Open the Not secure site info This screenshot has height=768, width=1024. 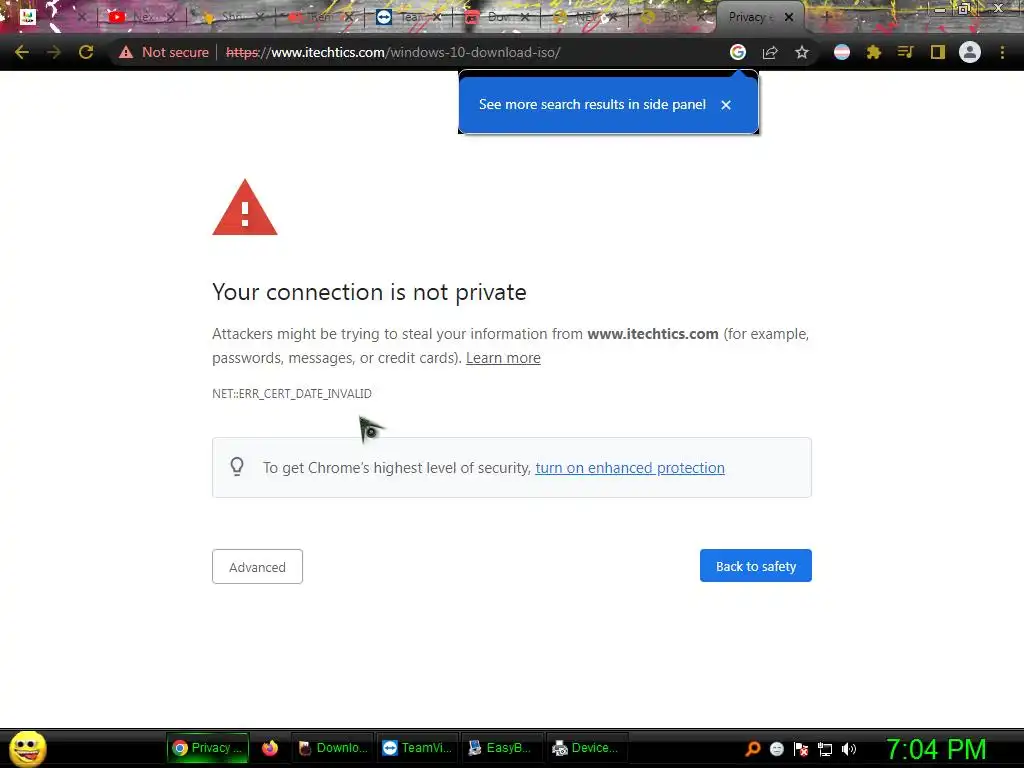(x=164, y=52)
